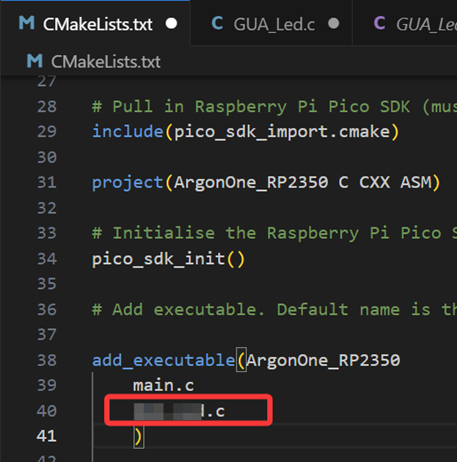Click main.c on line 39
The image size is (457, 462).
pyautogui.click(x=163, y=386)
